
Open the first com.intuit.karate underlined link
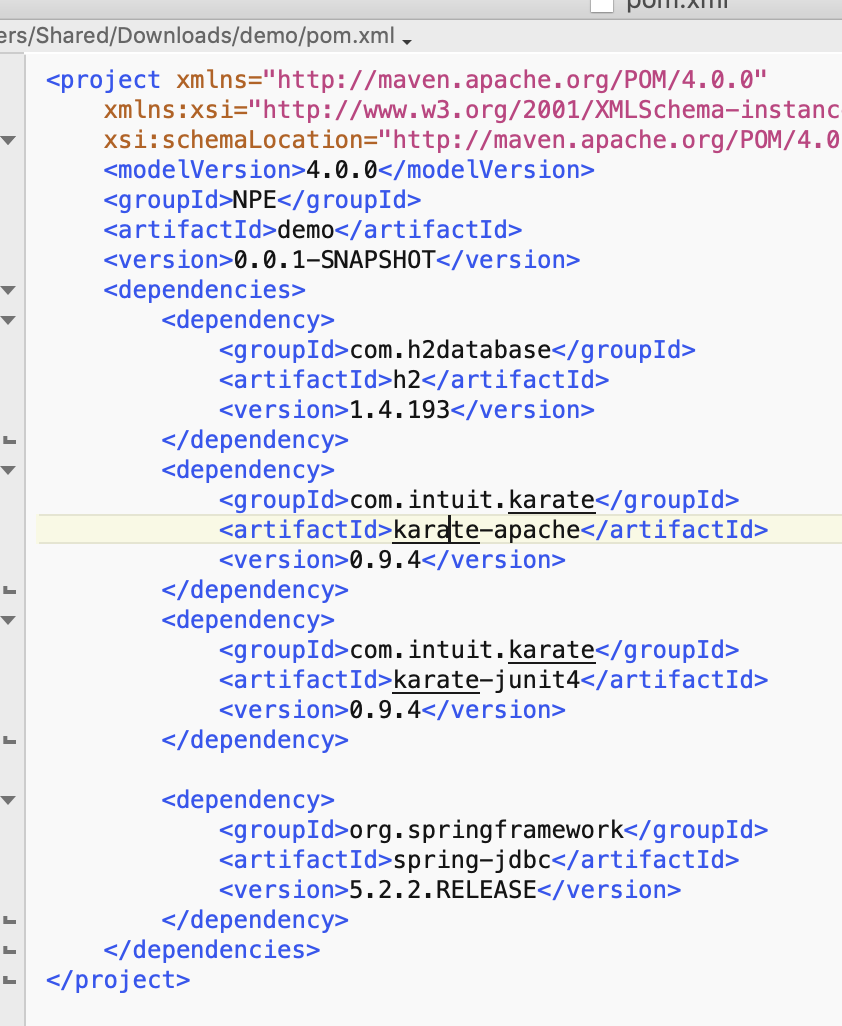pos(551,500)
